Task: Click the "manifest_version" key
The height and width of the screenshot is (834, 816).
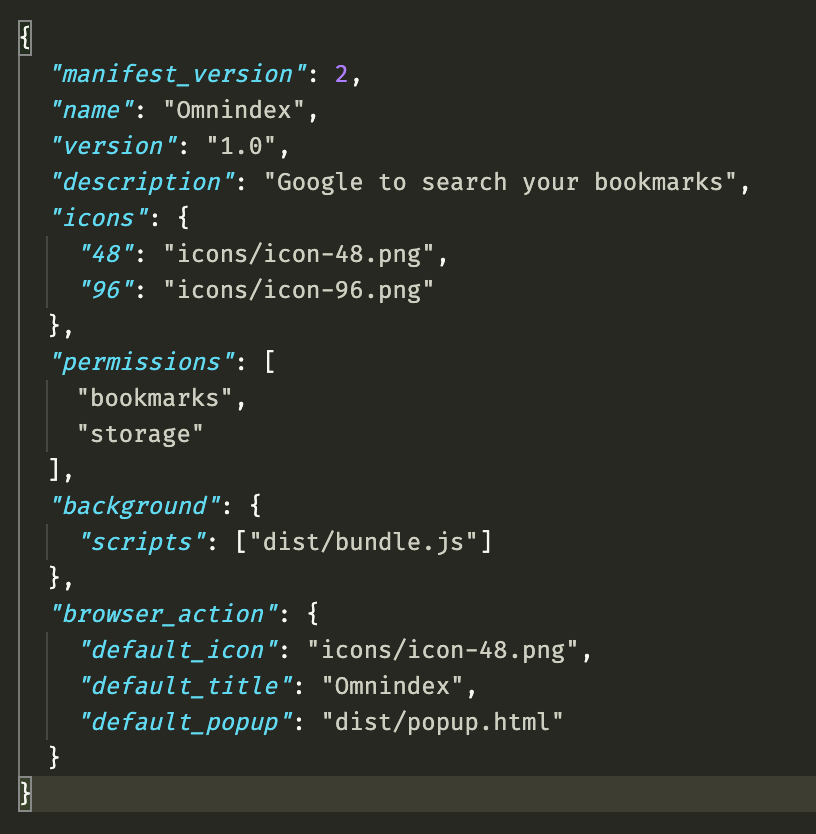Action: pyautogui.click(x=179, y=74)
